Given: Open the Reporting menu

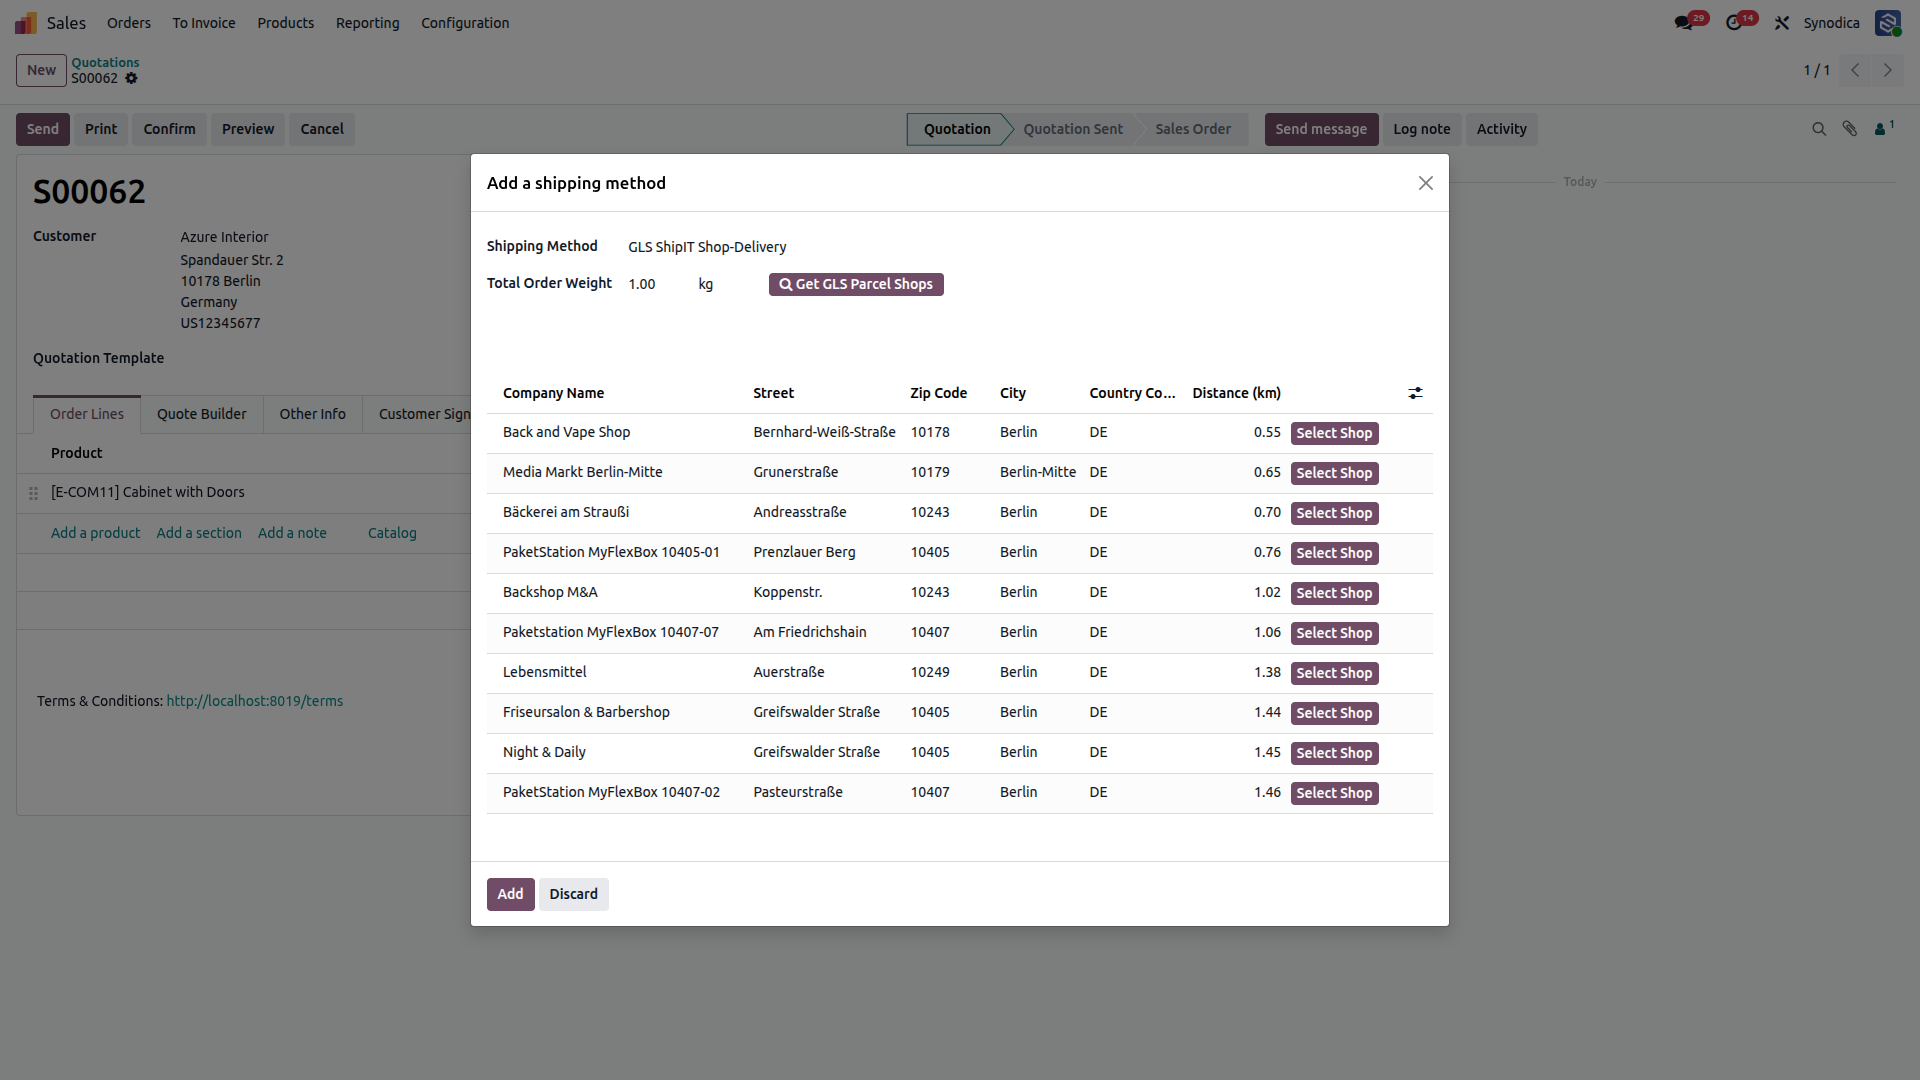Looking at the screenshot, I should pyautogui.click(x=367, y=23).
